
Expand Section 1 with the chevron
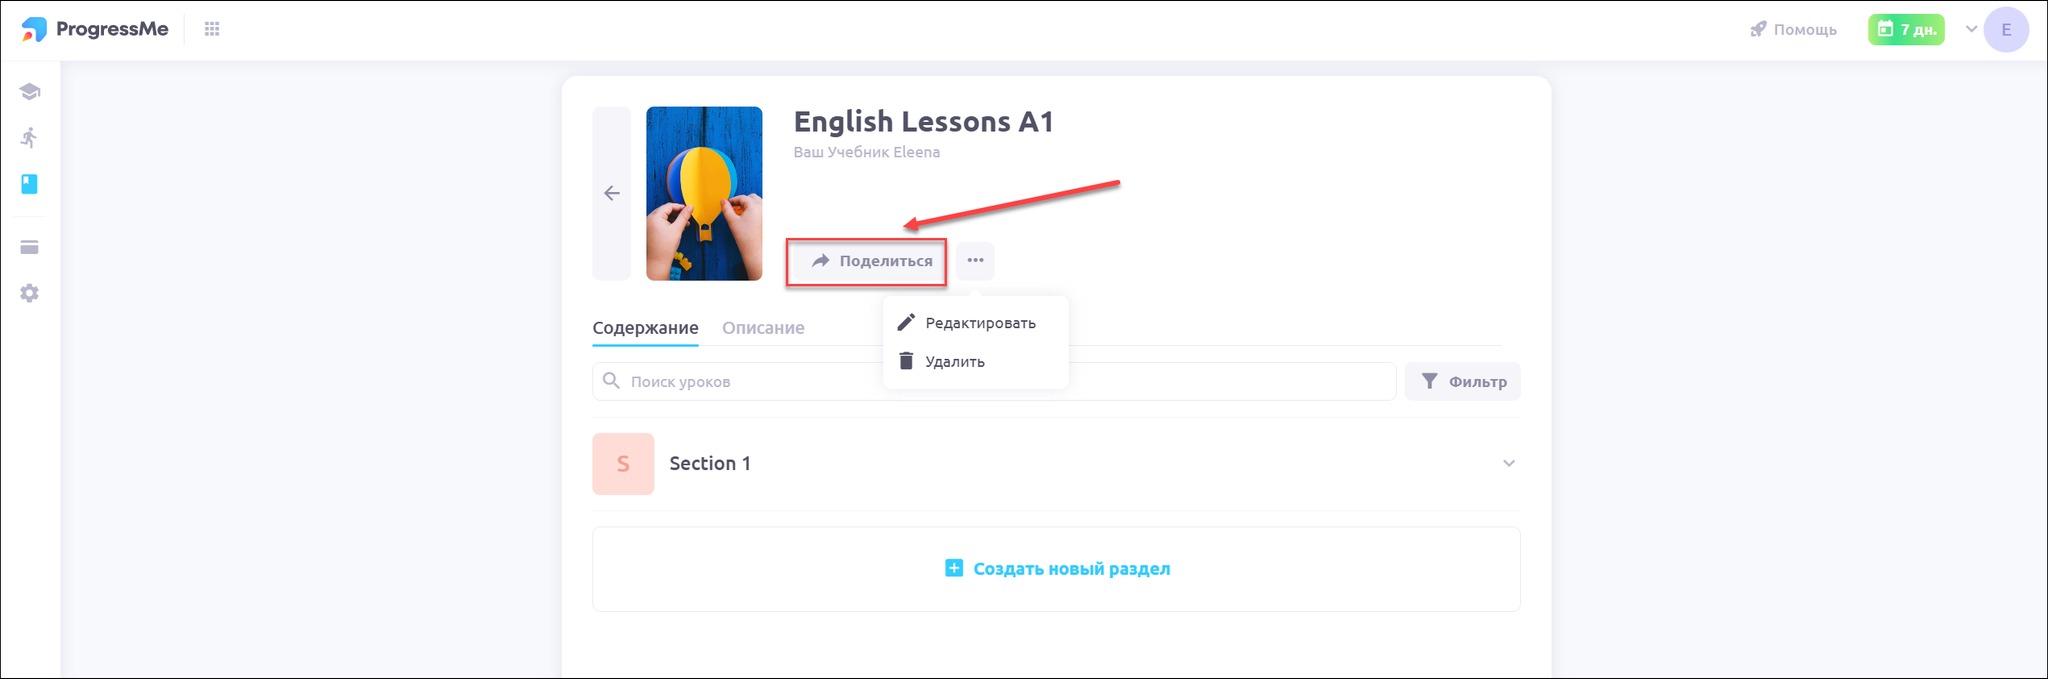coord(1509,464)
